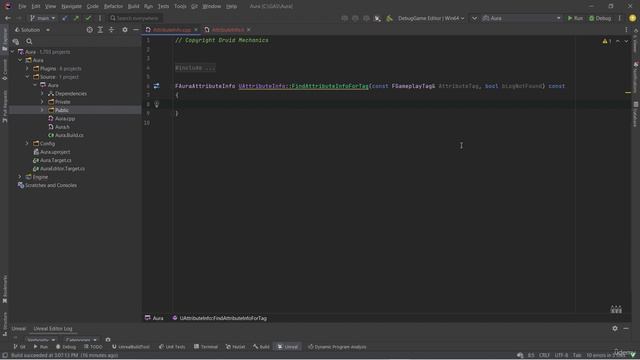
Task: Switch to the second editor tab AttributeInfo.h
Action: tap(227, 30)
